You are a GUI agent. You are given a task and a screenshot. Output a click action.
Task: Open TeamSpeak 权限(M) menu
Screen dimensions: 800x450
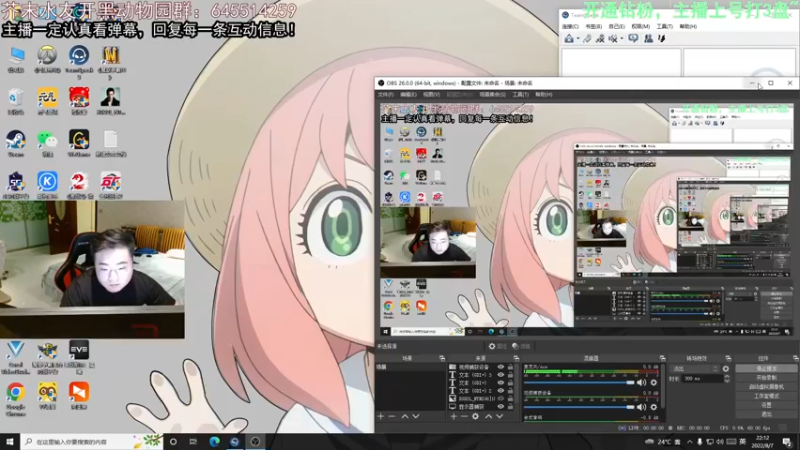640,27
